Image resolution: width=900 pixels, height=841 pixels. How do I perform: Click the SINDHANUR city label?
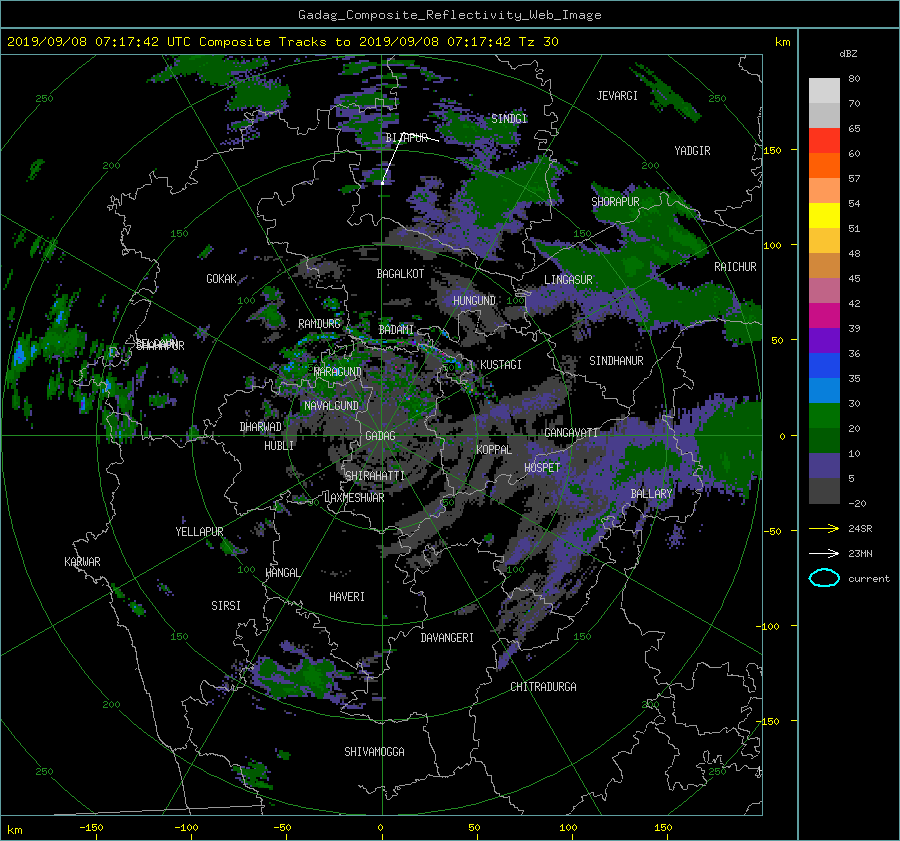pyautogui.click(x=616, y=361)
